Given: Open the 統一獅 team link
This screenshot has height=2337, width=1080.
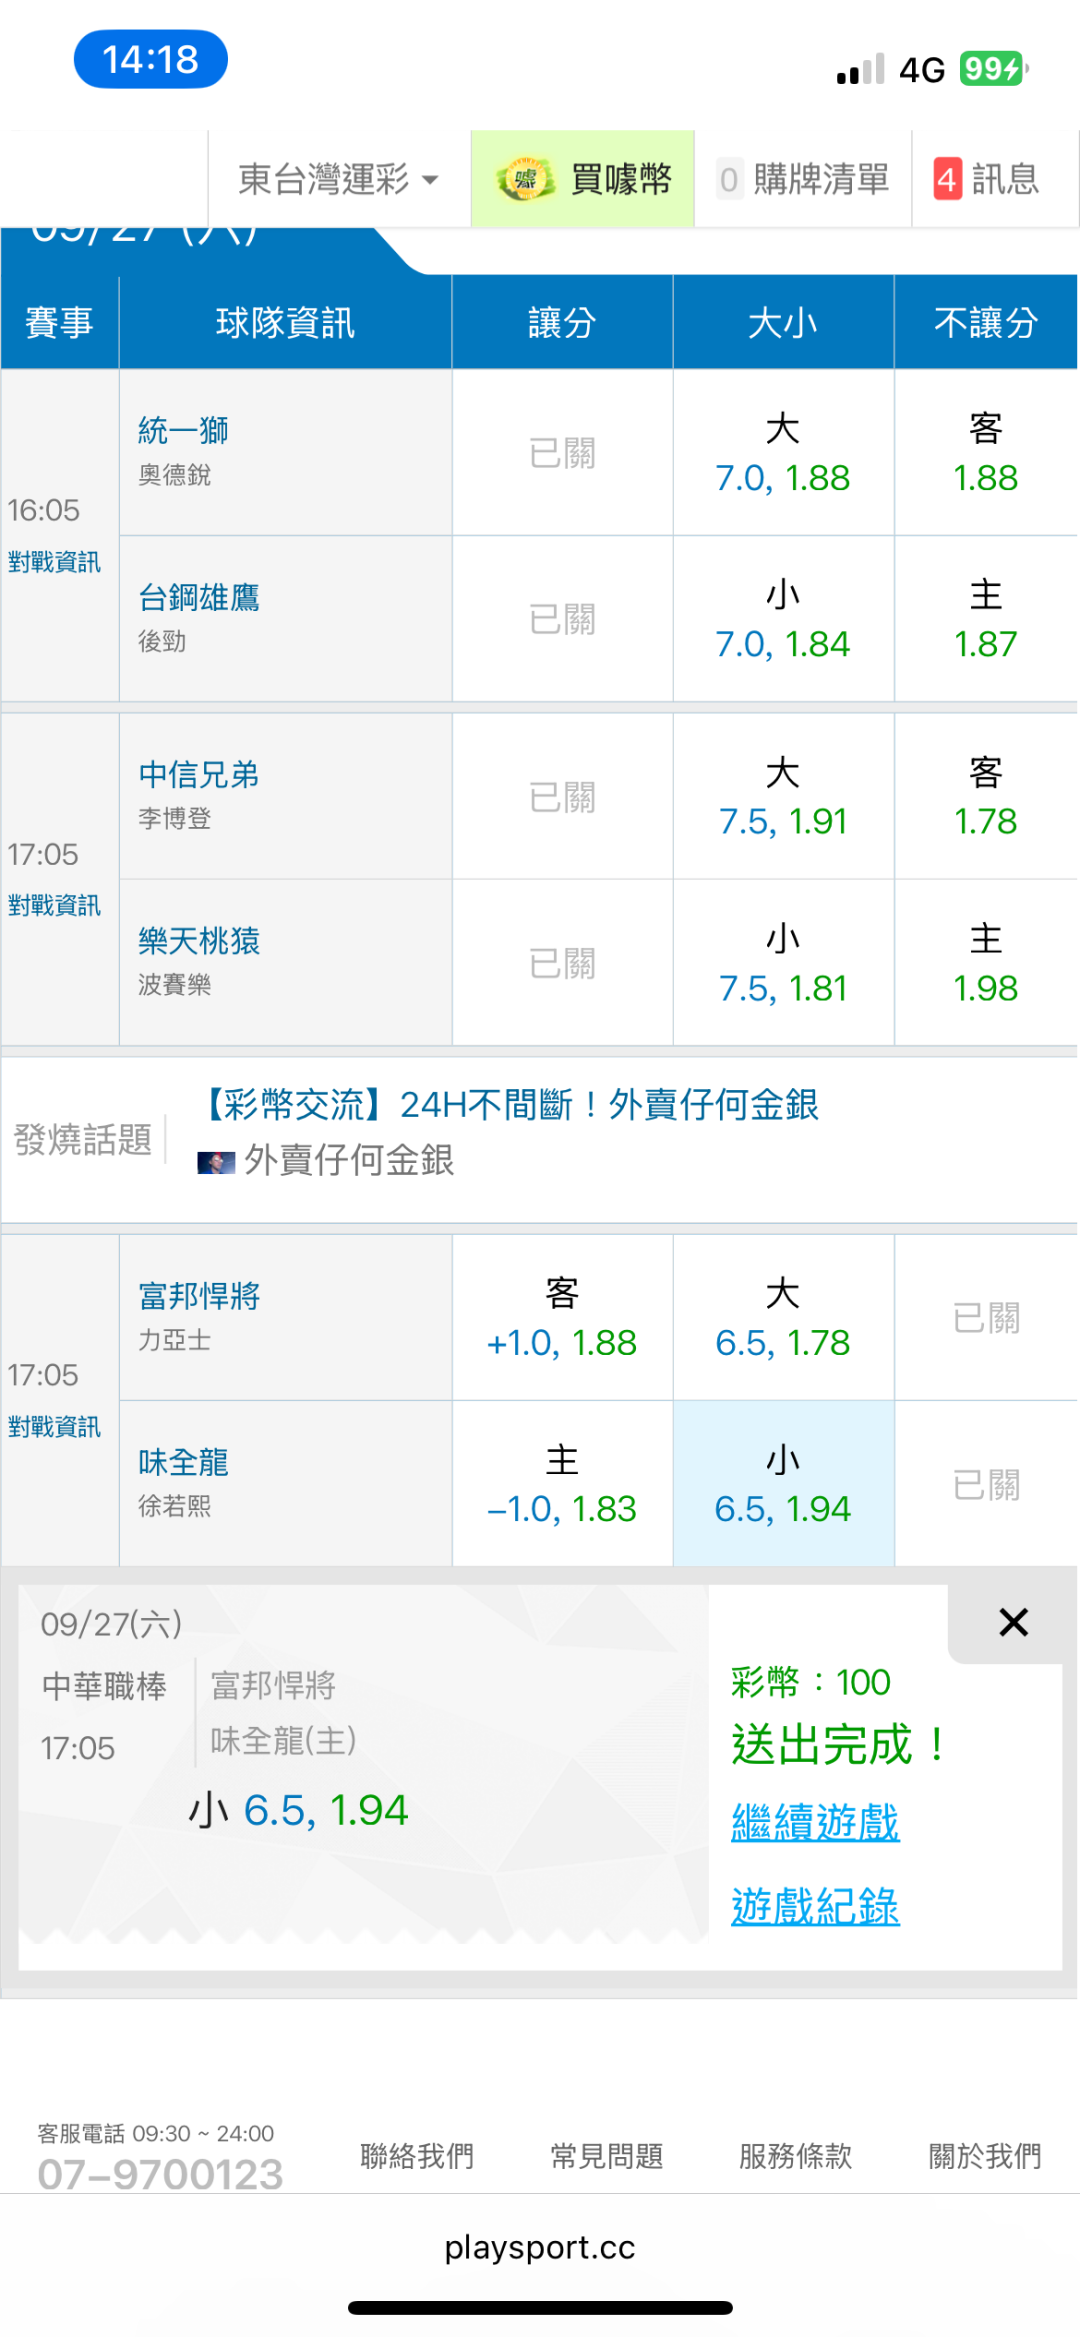Looking at the screenshot, I should 184,430.
